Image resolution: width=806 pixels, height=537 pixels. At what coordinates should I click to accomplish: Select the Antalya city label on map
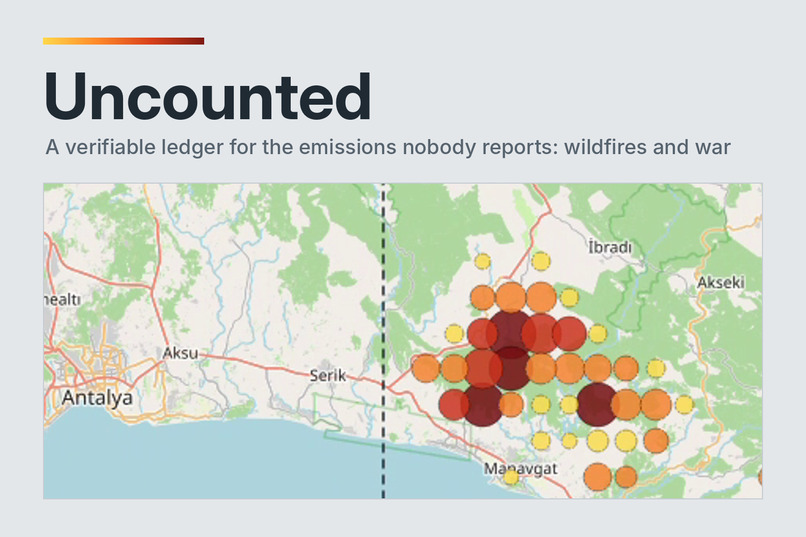pos(97,397)
